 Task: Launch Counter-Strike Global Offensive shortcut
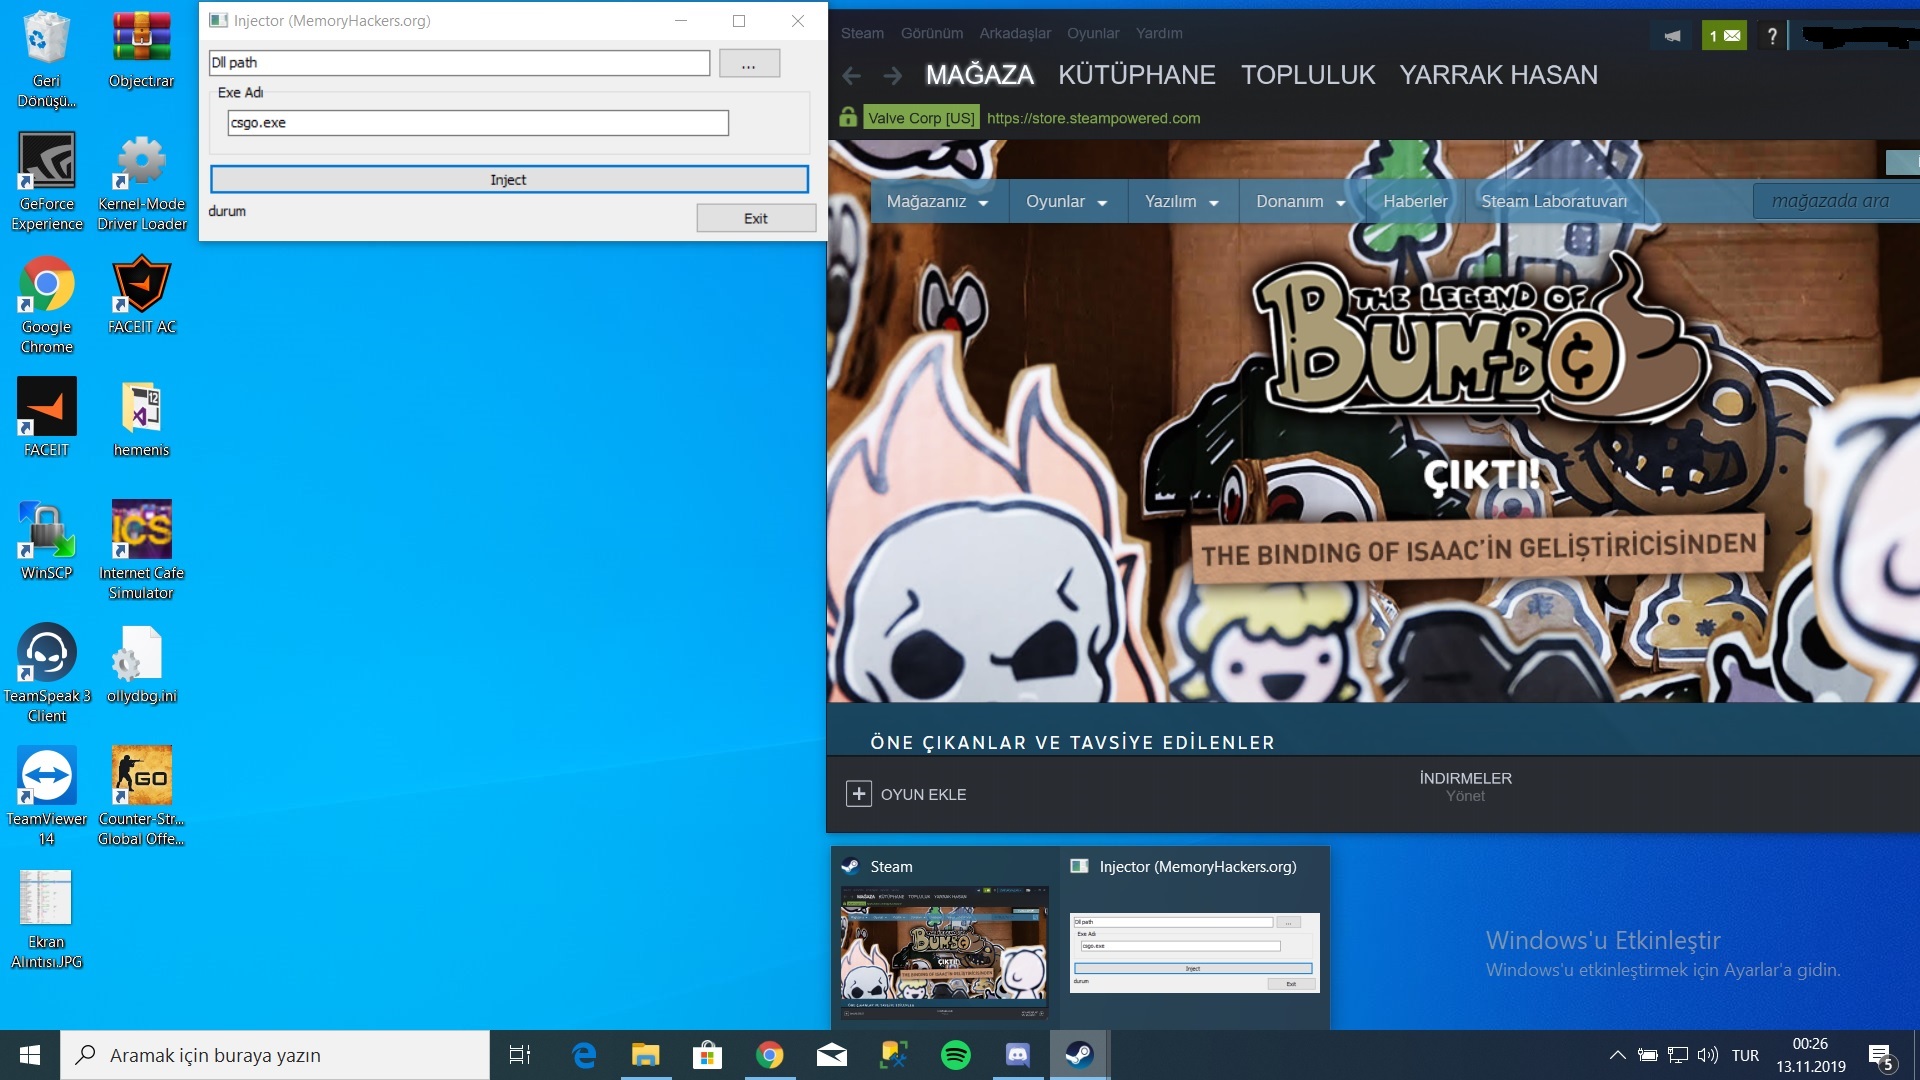(x=141, y=797)
